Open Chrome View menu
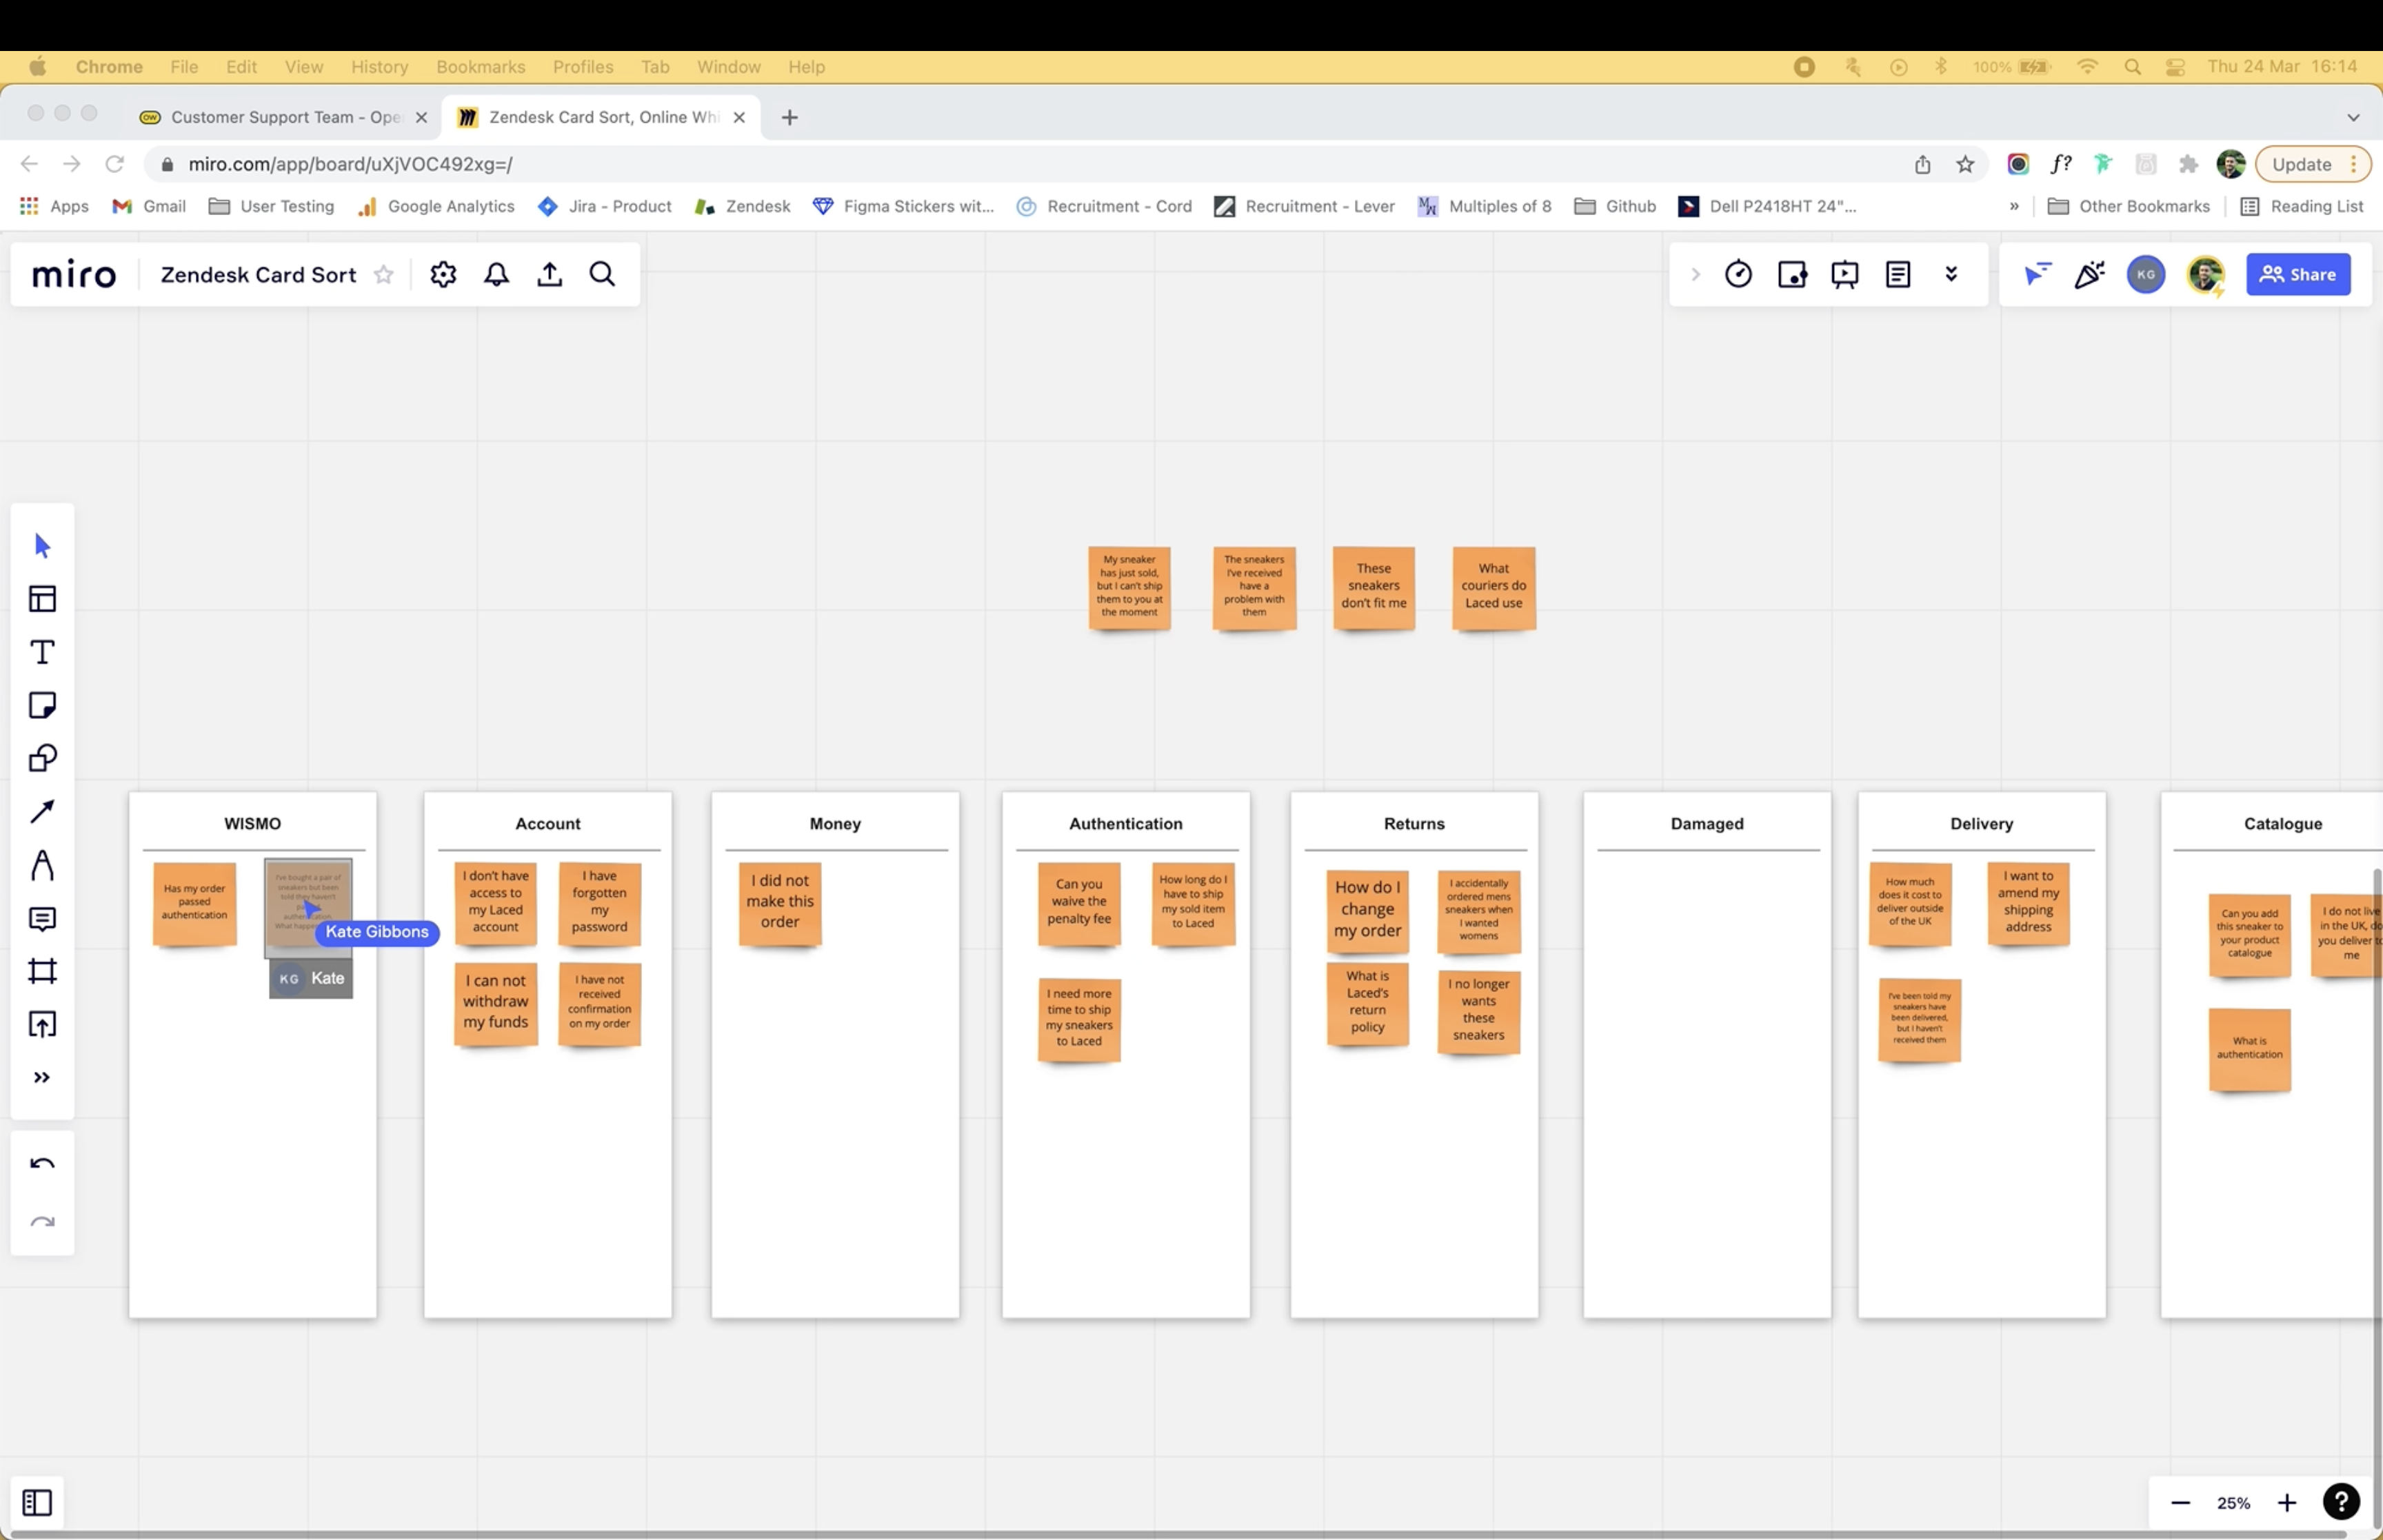 (x=303, y=67)
